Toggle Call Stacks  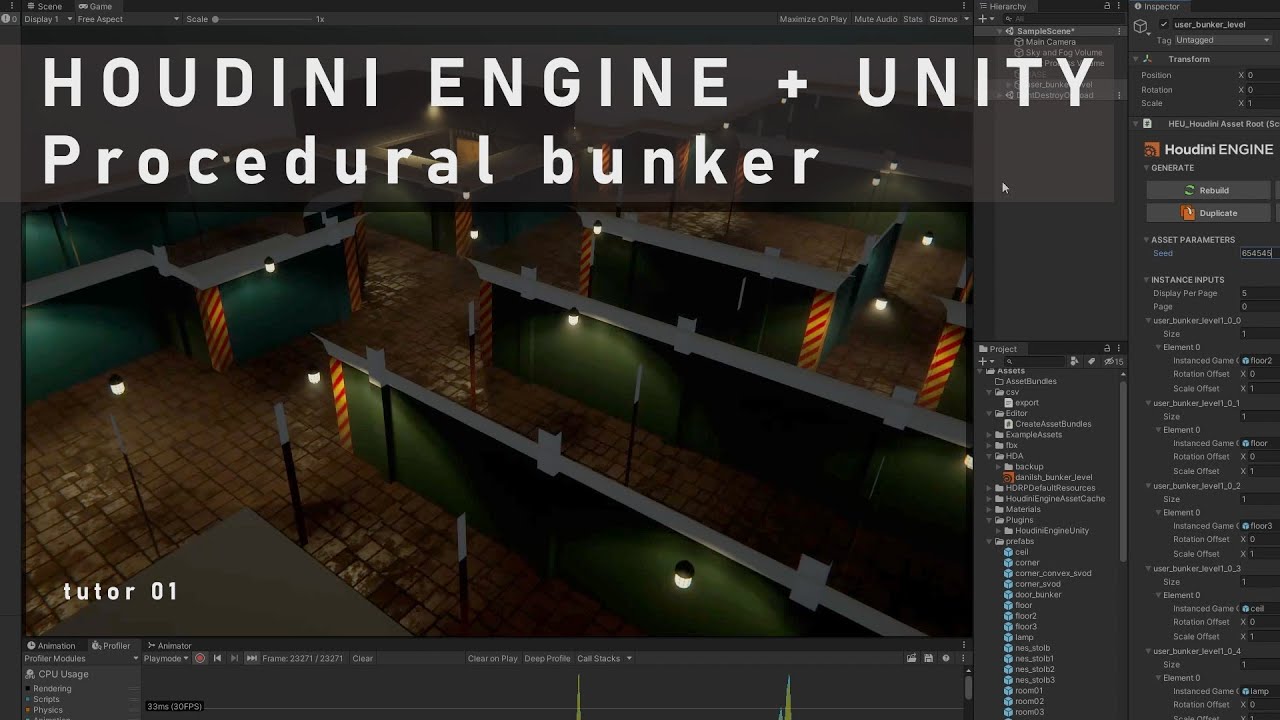(x=604, y=658)
